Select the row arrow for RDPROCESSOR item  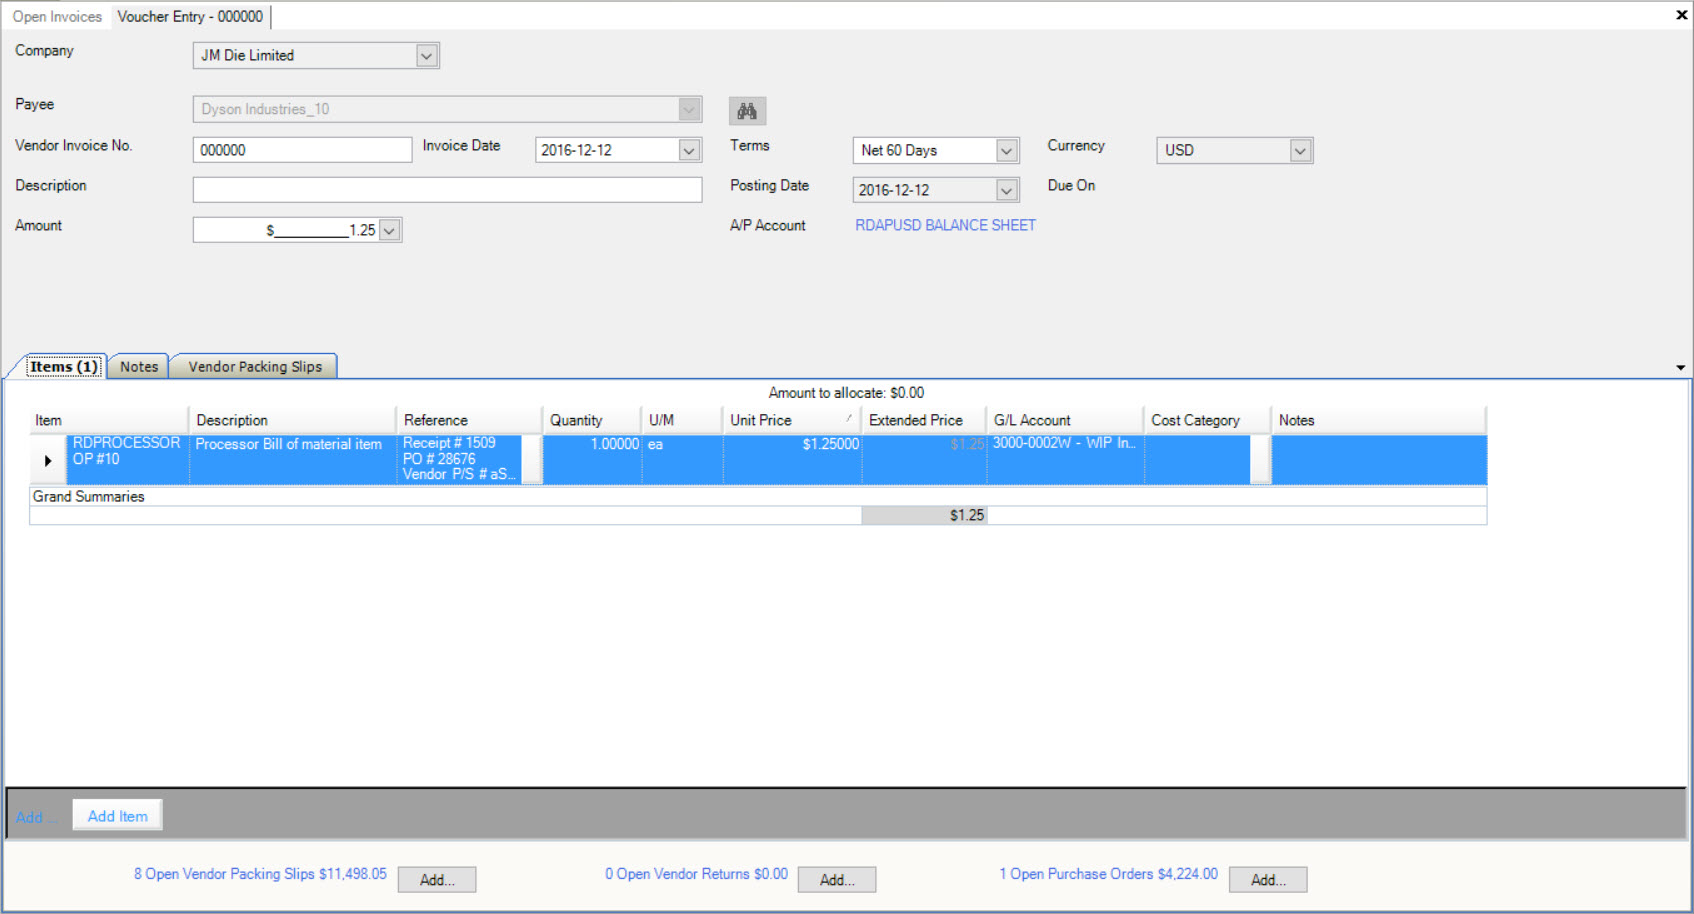tap(48, 461)
